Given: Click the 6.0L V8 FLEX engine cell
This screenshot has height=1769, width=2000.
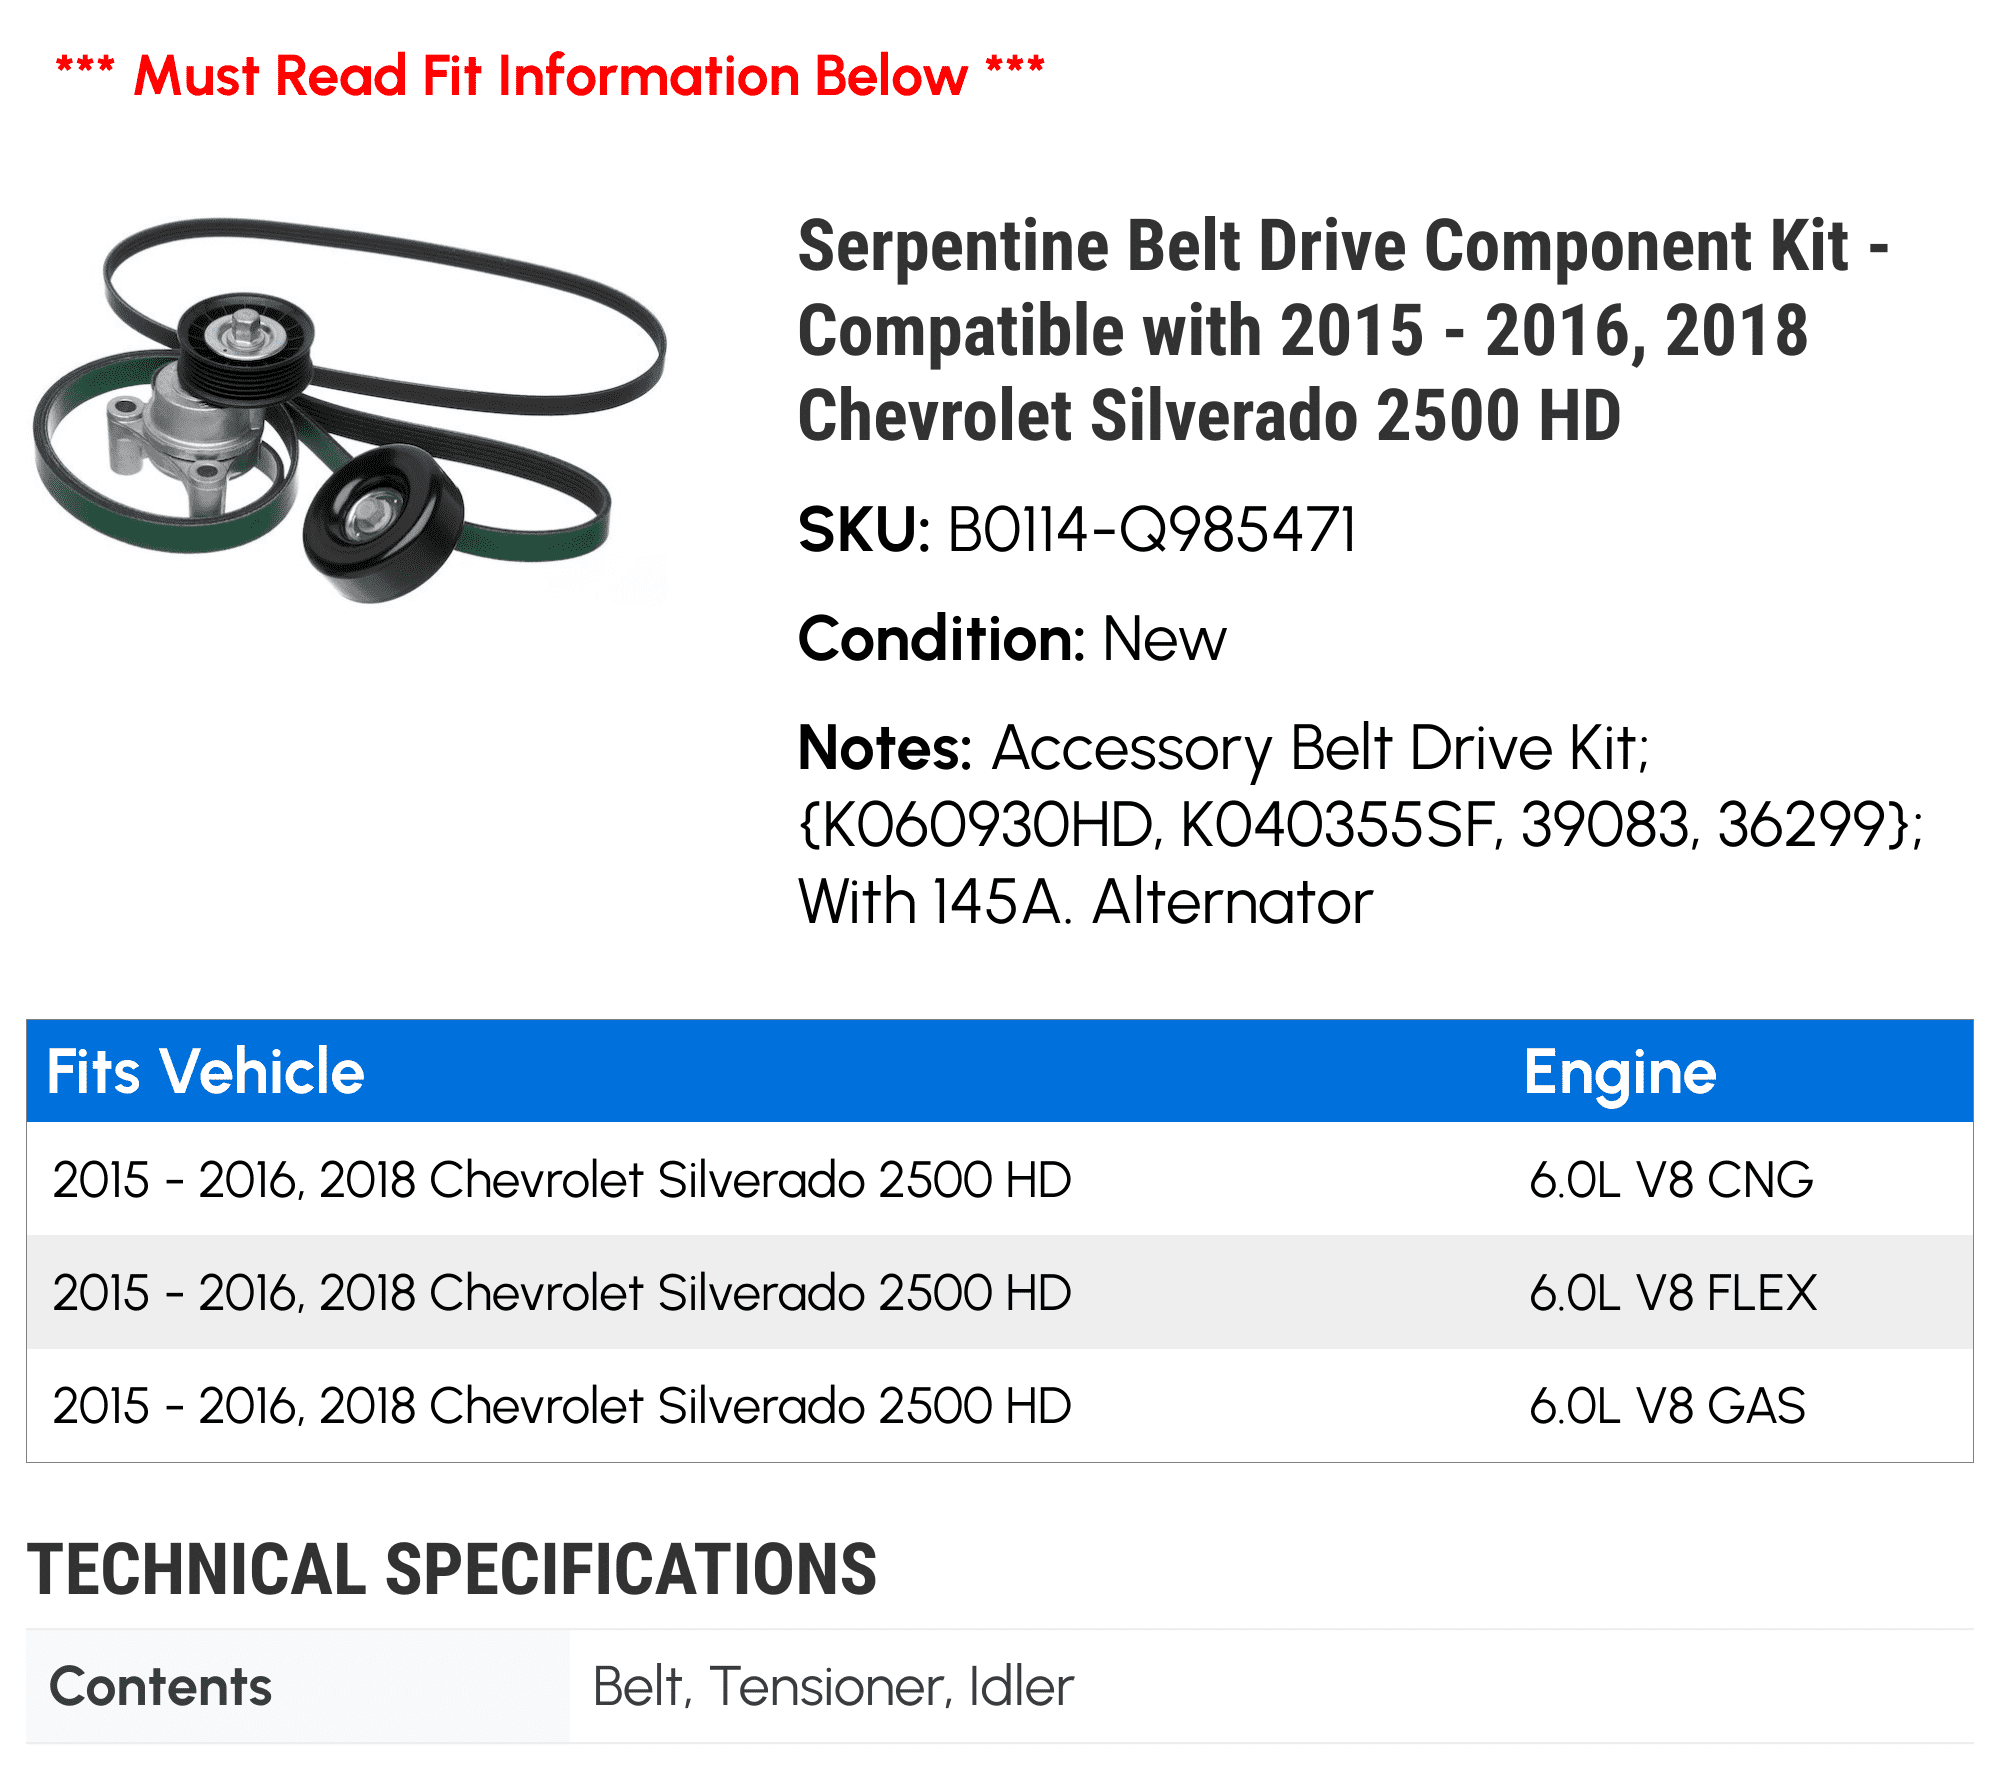Looking at the screenshot, I should pos(1673,1293).
